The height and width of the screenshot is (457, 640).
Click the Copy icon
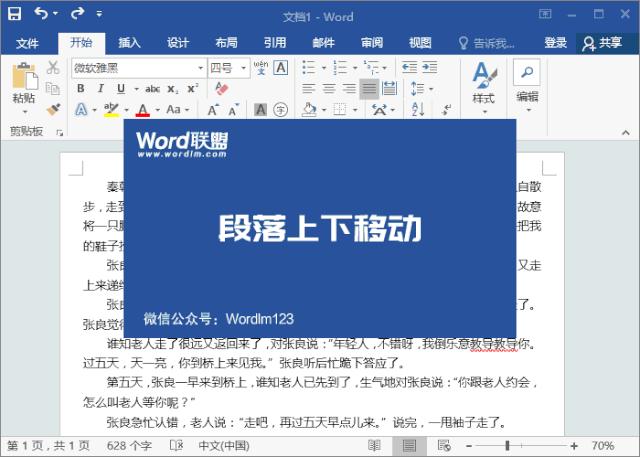[x=53, y=88]
